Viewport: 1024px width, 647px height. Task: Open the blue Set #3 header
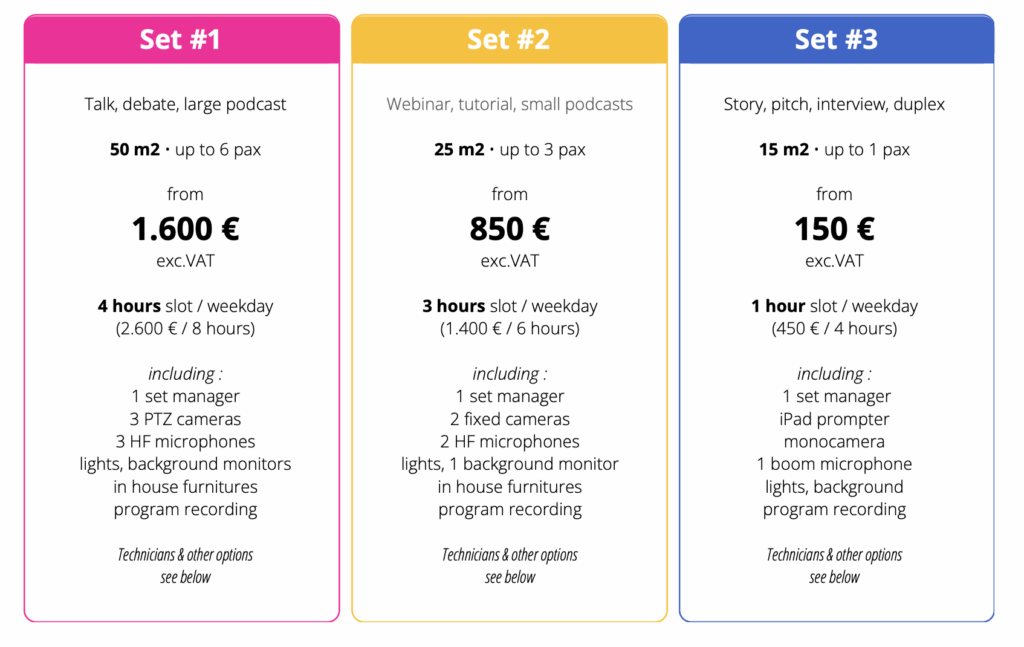836,39
